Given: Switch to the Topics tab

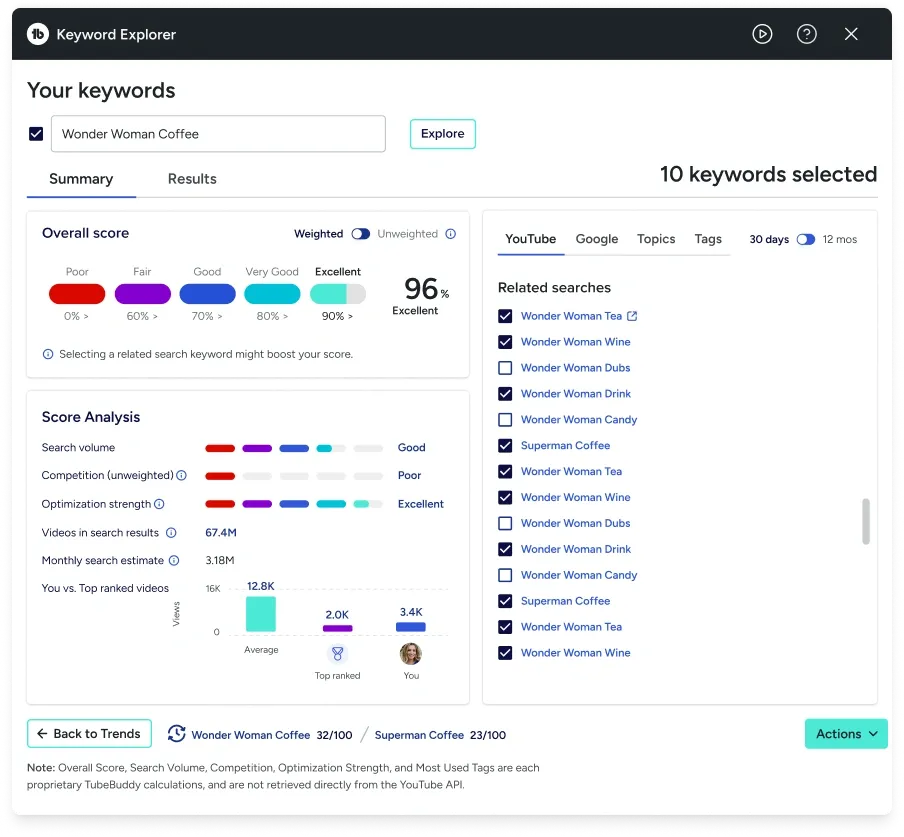Looking at the screenshot, I should [655, 239].
